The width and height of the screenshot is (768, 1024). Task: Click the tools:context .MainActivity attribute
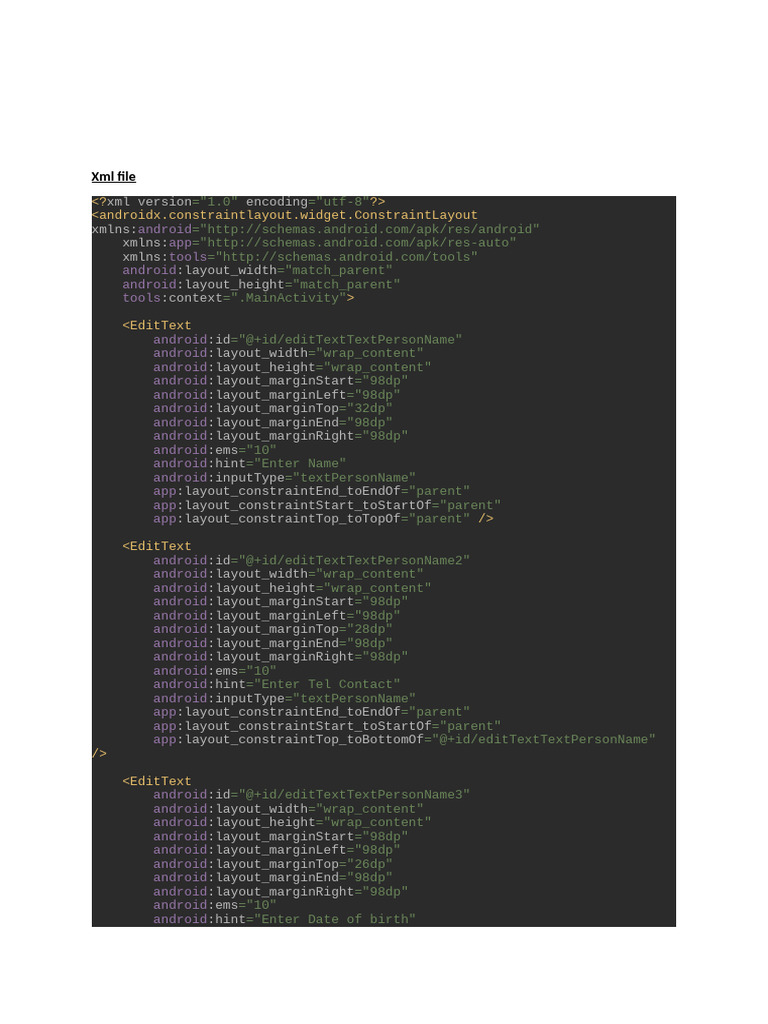coord(238,298)
